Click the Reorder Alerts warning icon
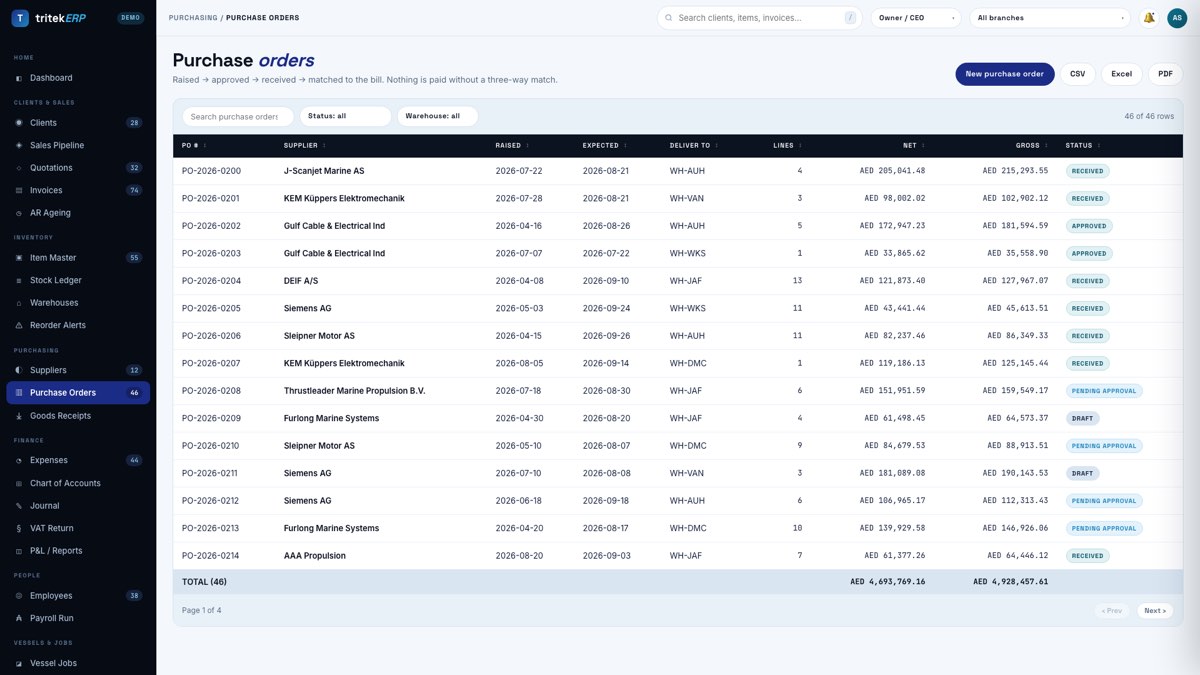The height and width of the screenshot is (675, 1200). 19,325
